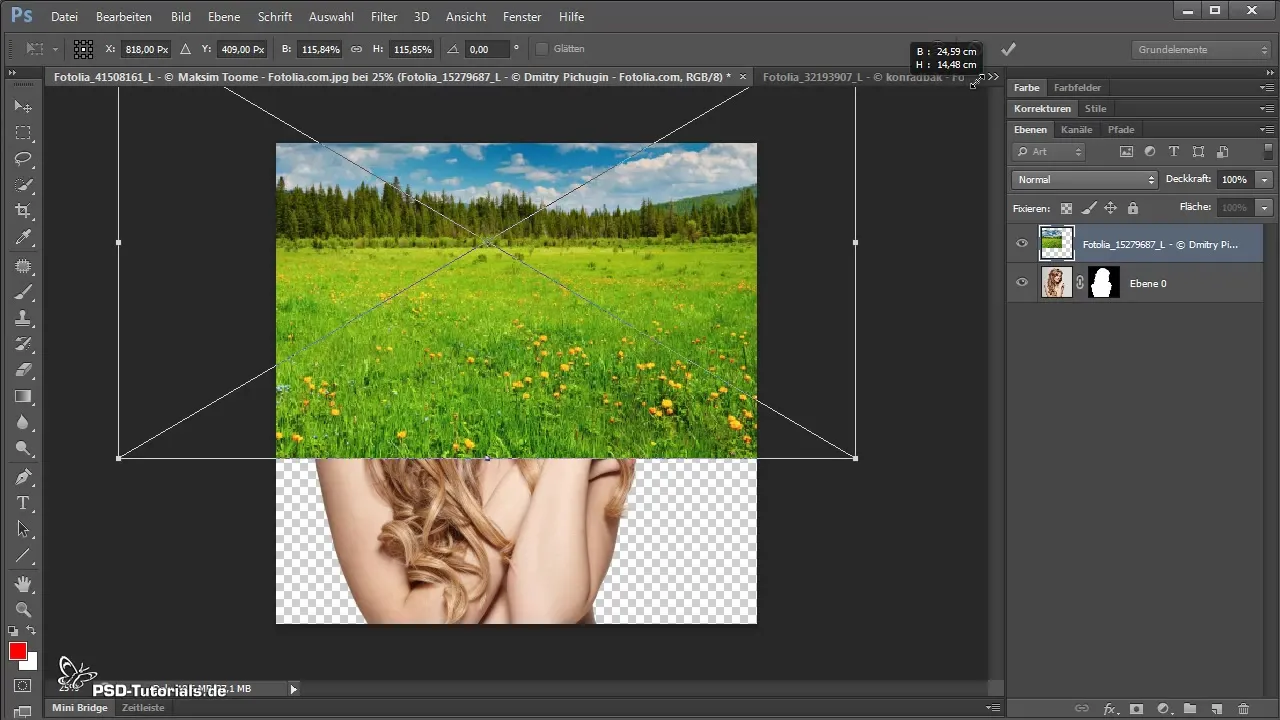Select the Blur tool
1280x720 pixels.
click(x=23, y=423)
